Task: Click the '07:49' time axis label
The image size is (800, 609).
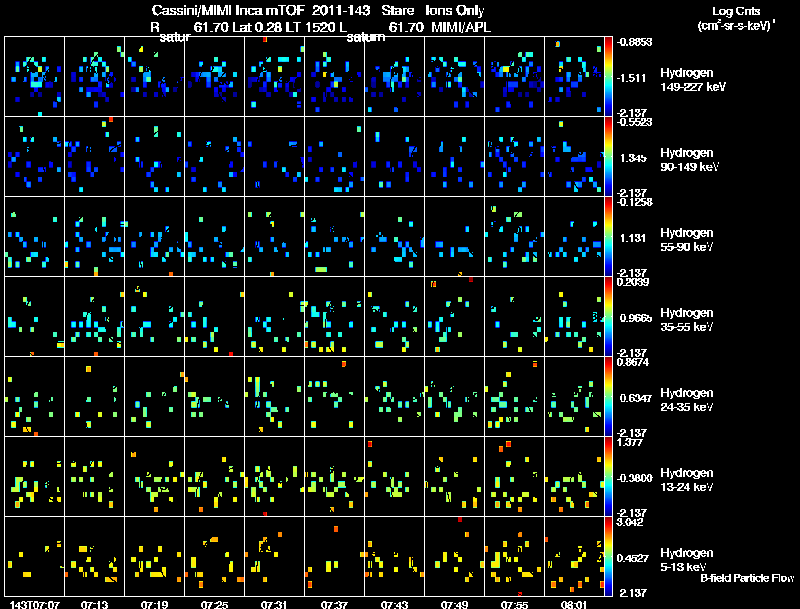Action: click(454, 604)
